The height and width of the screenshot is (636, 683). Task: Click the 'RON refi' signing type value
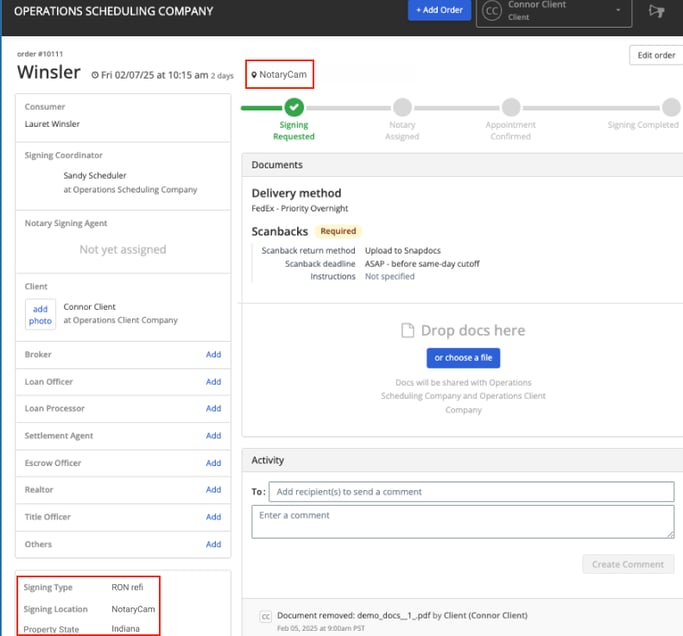[x=127, y=587]
